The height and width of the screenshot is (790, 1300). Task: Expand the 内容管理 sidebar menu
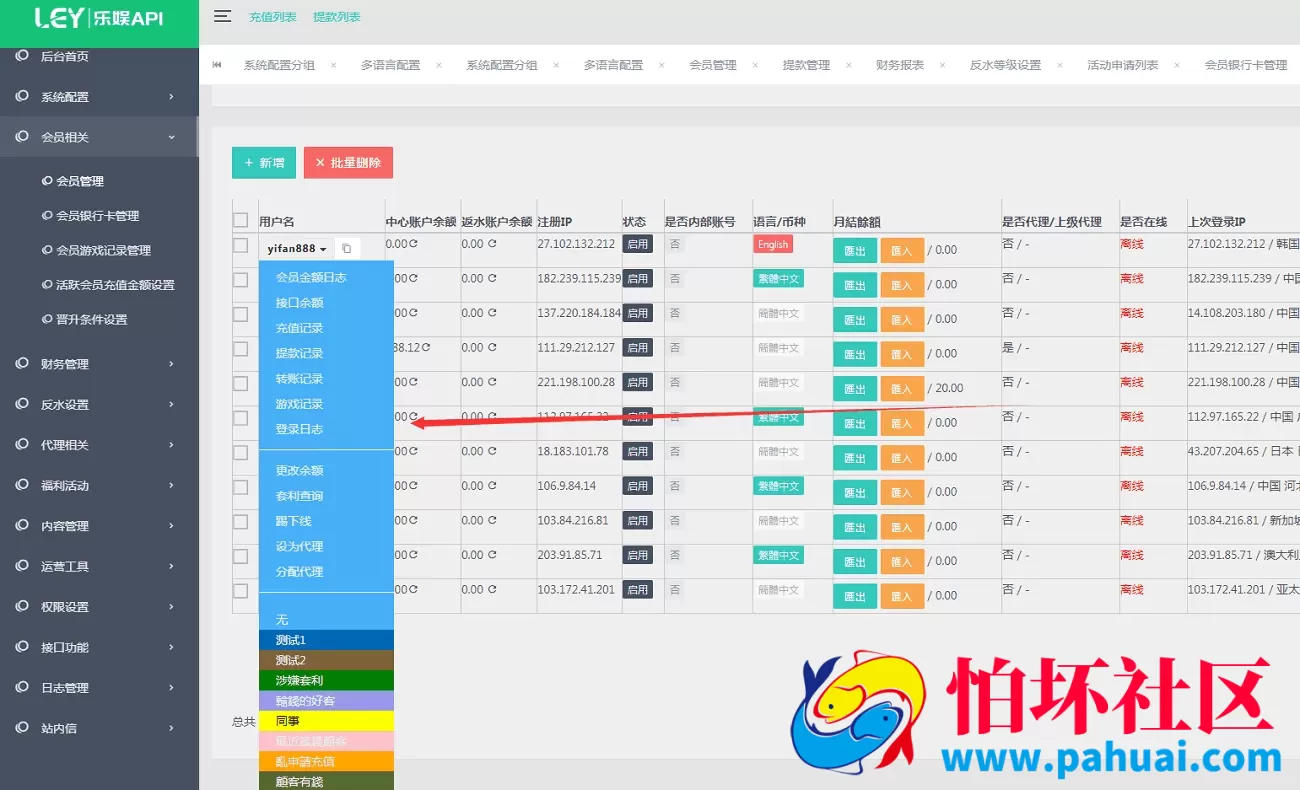(99, 526)
